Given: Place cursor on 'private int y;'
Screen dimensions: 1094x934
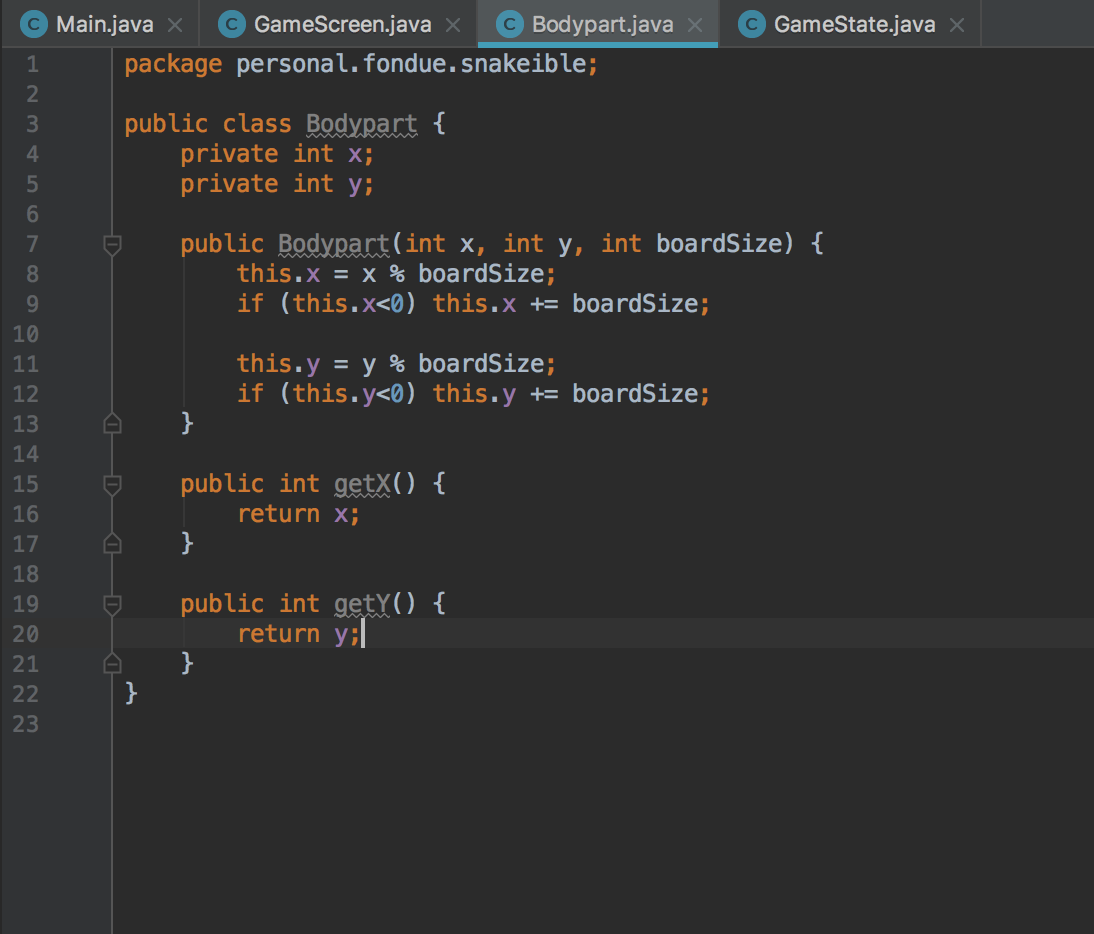Looking at the screenshot, I should coord(277,184).
